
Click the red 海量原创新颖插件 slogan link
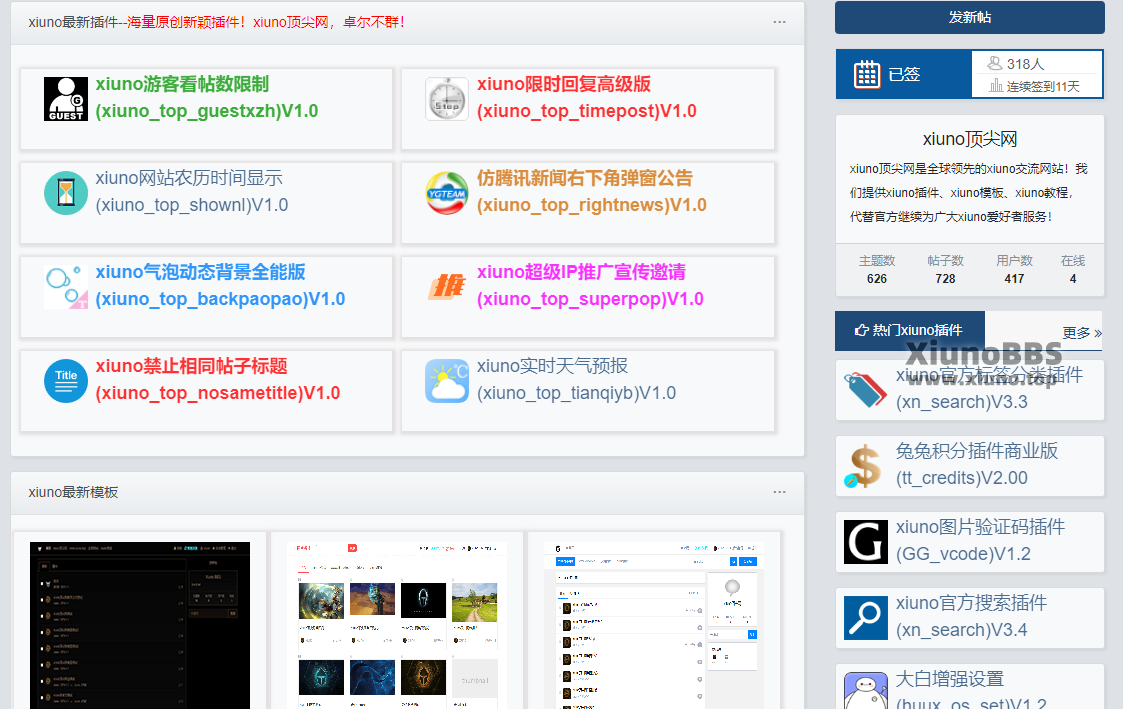(x=266, y=22)
